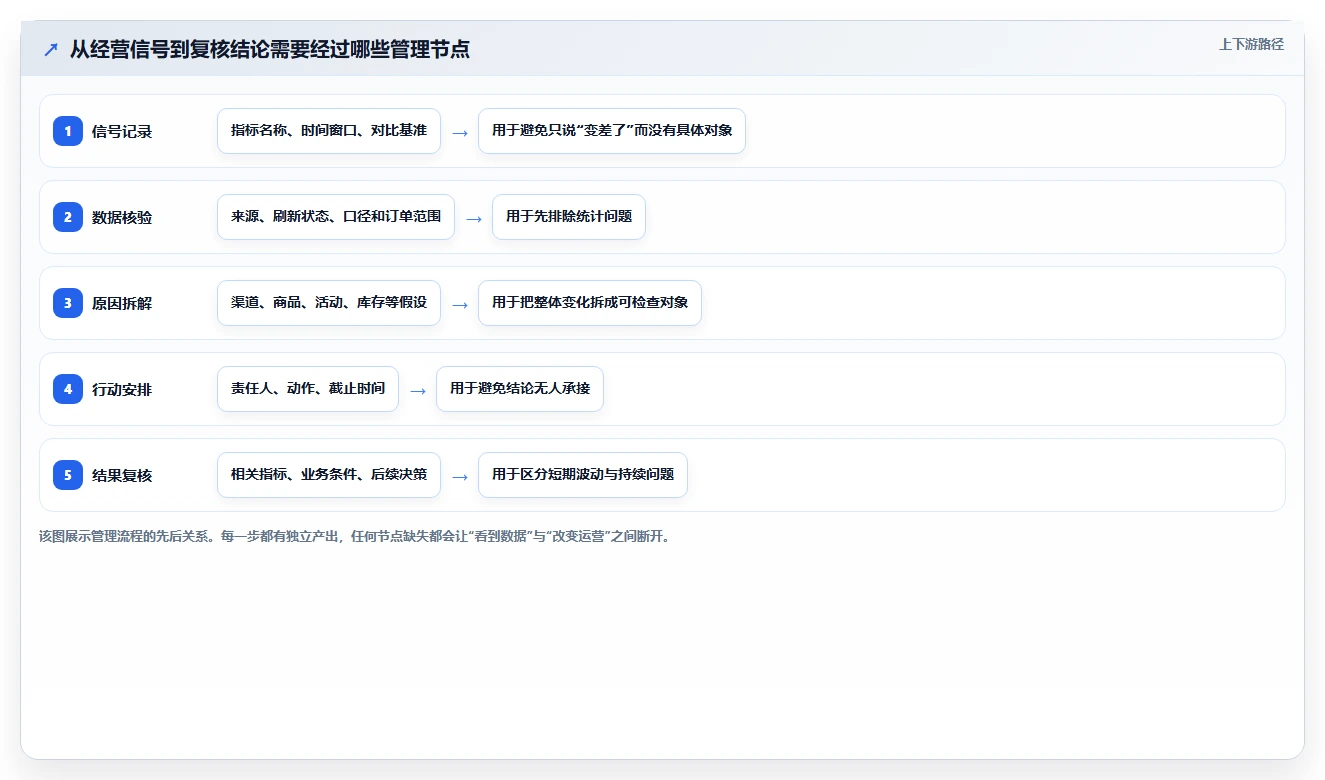Click the number 3 step badge
Viewport: 1325px width, 780px height.
coord(68,303)
